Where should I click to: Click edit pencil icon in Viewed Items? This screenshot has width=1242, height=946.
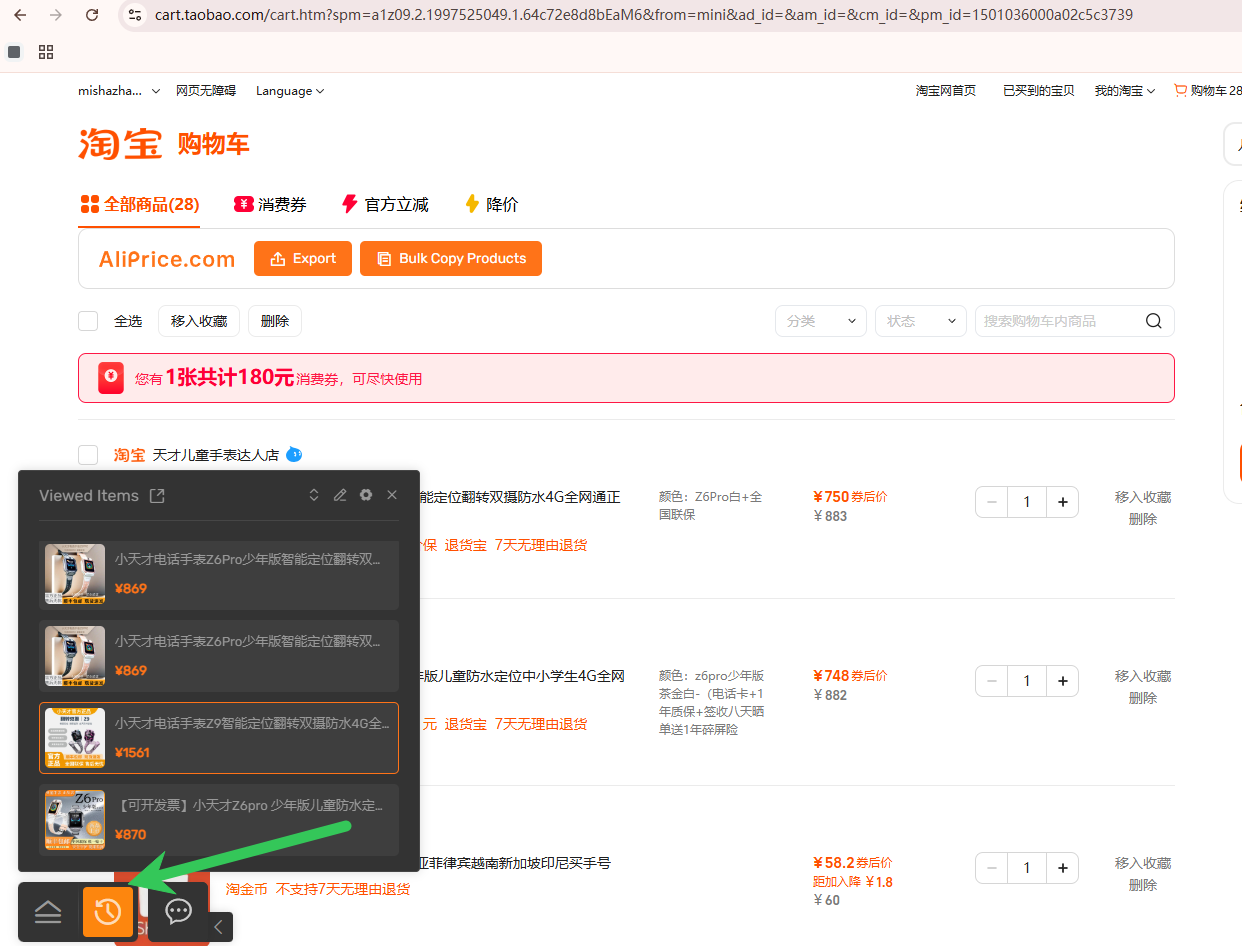(x=340, y=495)
